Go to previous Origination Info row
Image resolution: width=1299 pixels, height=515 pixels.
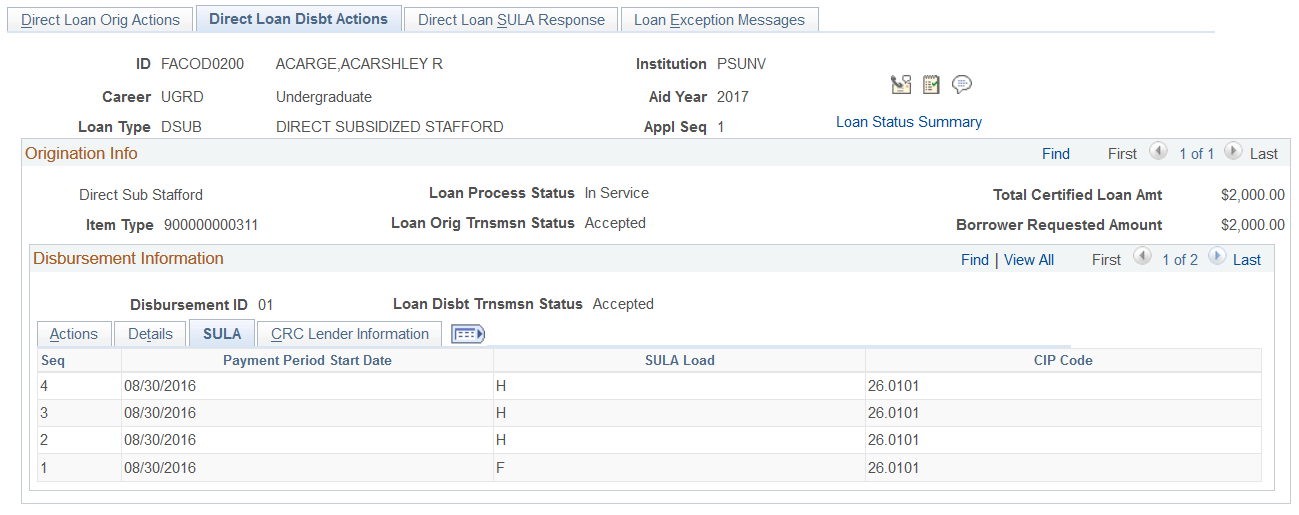(x=1158, y=152)
